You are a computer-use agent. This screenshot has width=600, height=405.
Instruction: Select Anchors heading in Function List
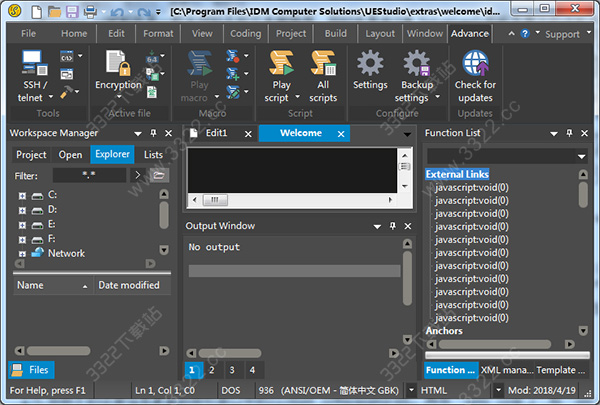444,331
